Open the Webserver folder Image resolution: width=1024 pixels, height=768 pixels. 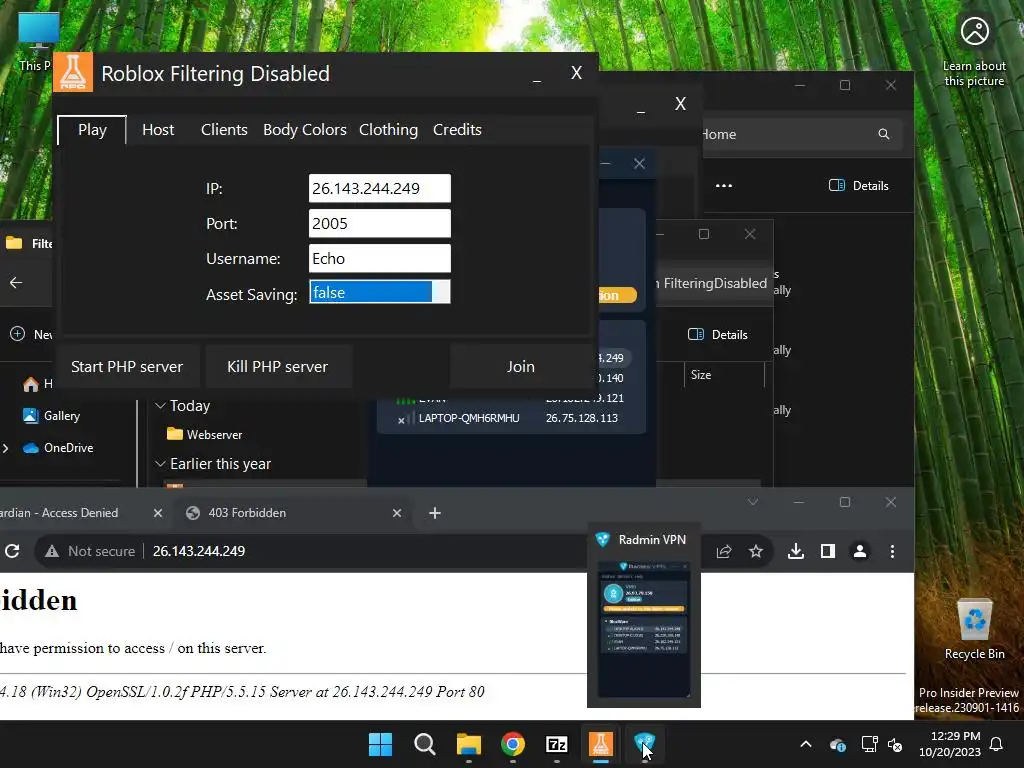pyautogui.click(x=204, y=434)
